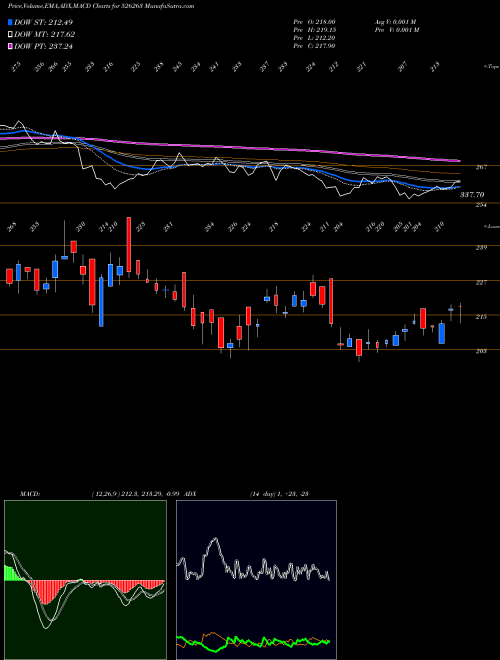Click the 'Pre L: 212.20' low value
Viewport: 500px width, 660px height.
coord(314,38)
